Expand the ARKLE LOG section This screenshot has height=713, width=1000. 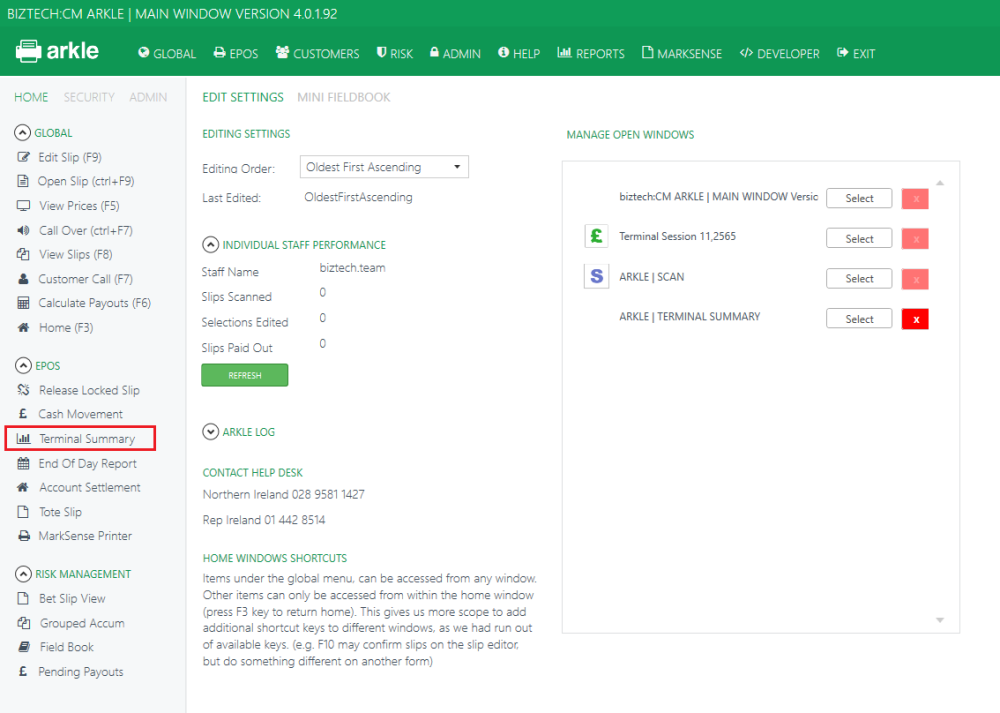pos(210,431)
